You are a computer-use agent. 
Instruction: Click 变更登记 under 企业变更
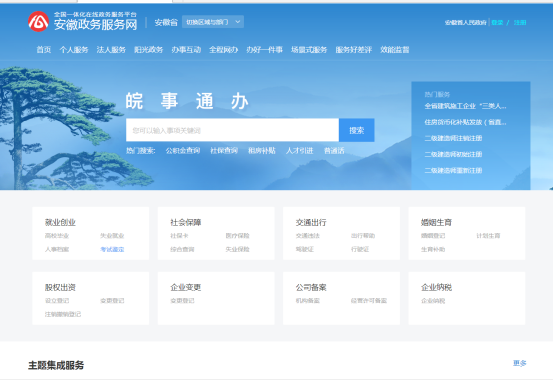(182, 301)
